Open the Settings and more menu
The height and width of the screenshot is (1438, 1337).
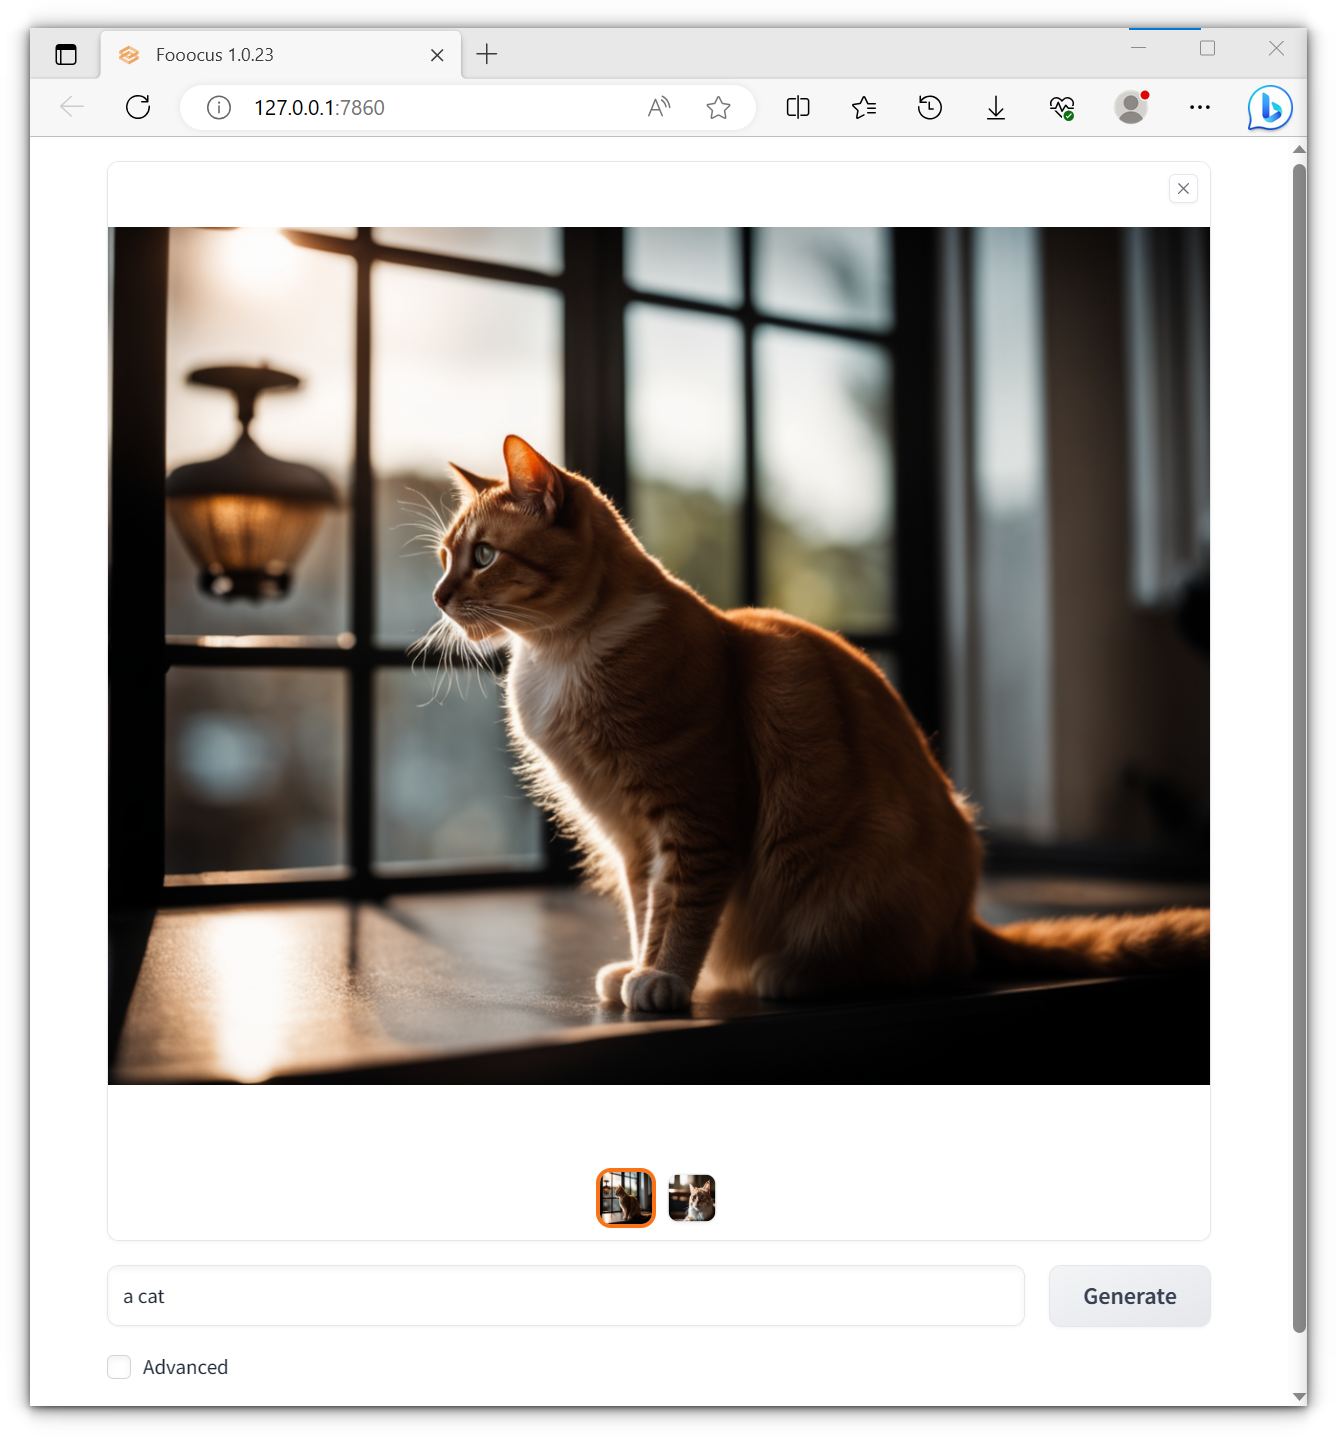(1199, 107)
